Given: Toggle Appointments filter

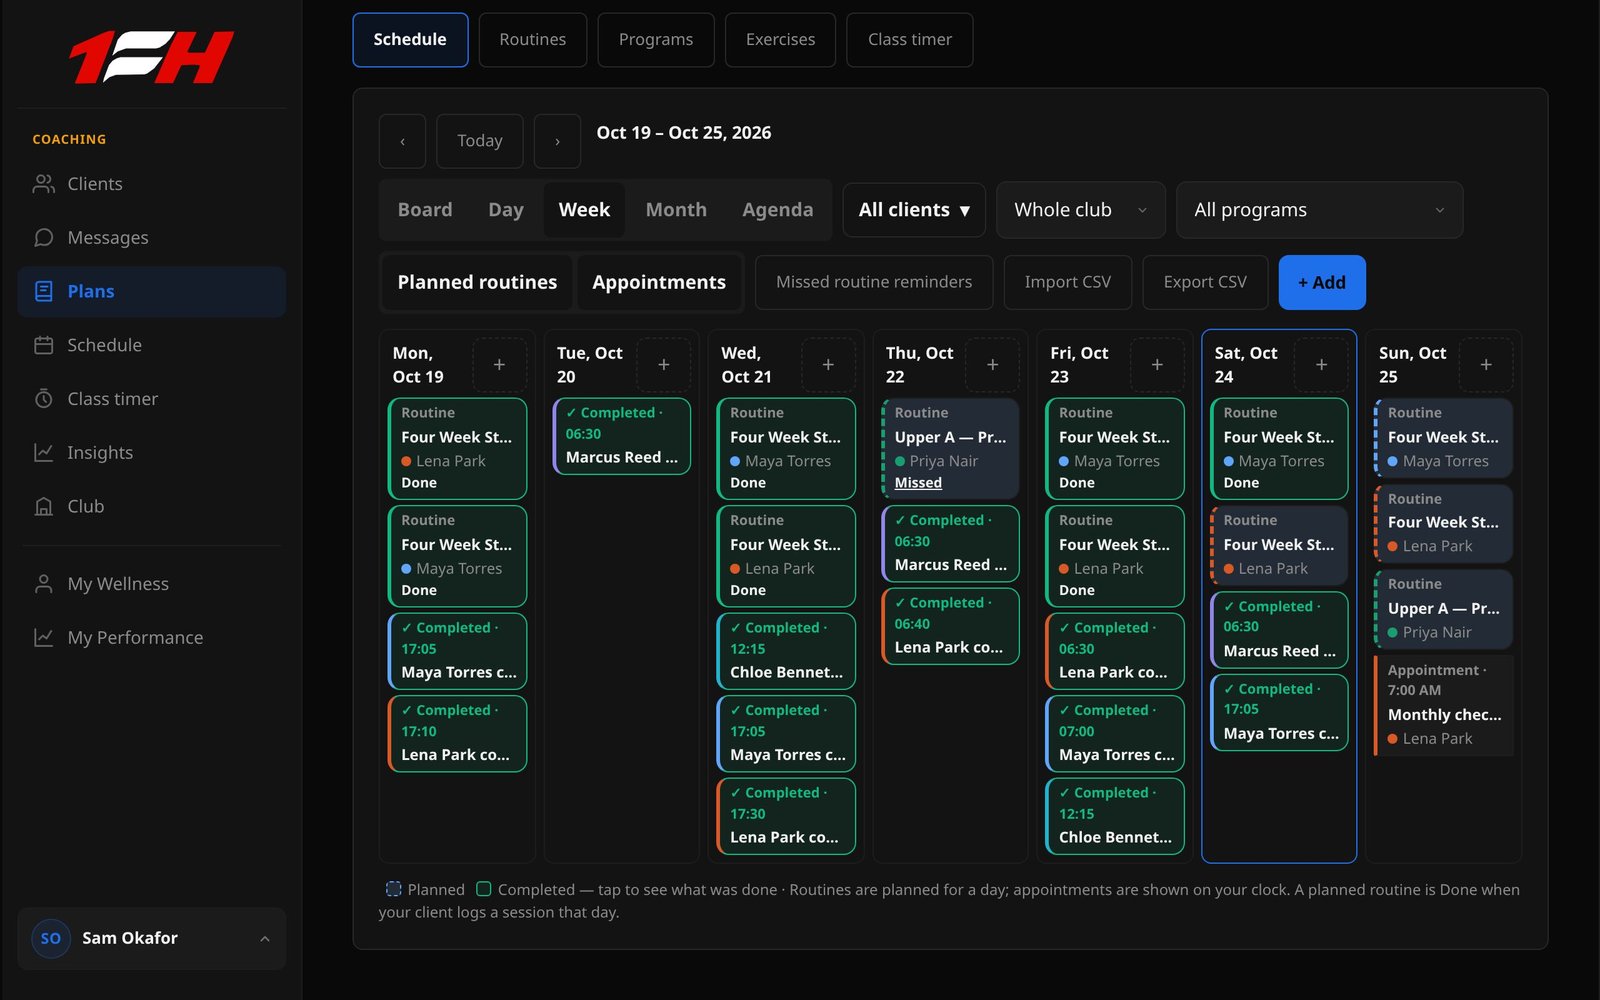Looking at the screenshot, I should [659, 282].
